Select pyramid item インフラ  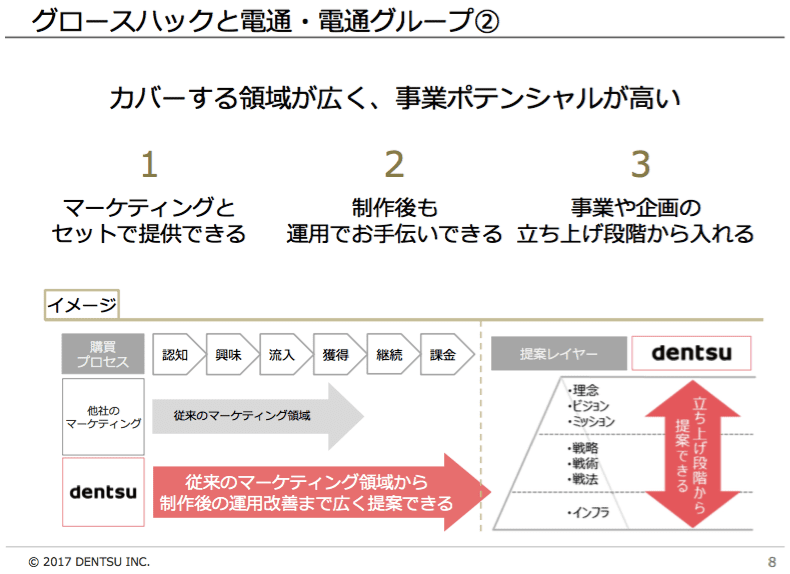588,513
